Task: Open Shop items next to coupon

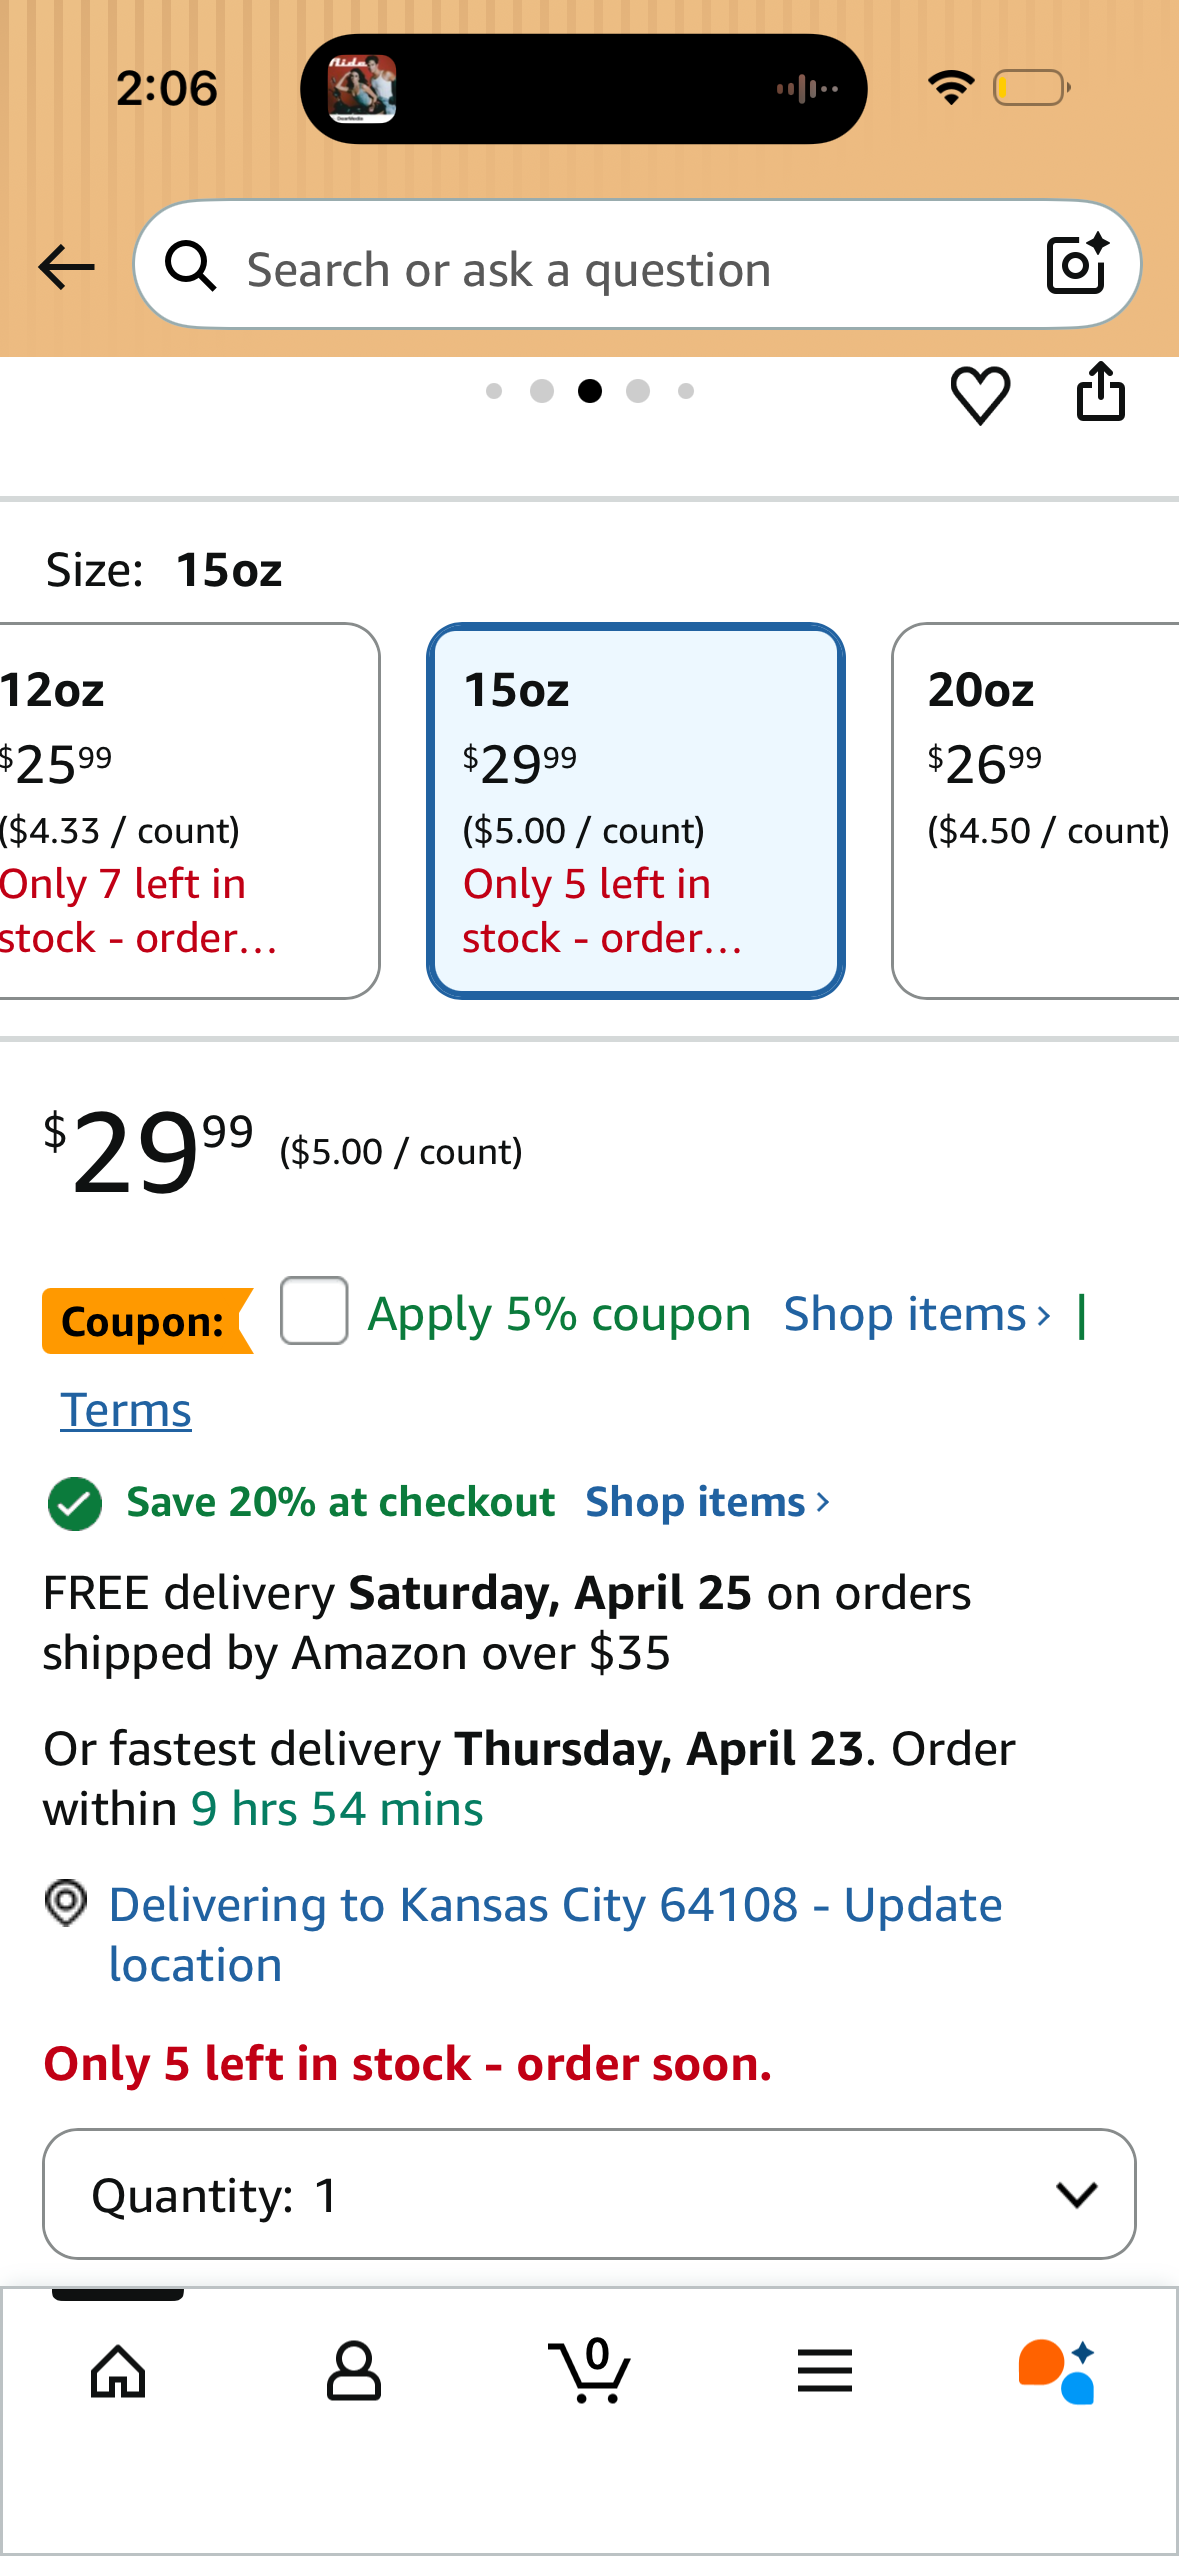Action: (x=917, y=1314)
